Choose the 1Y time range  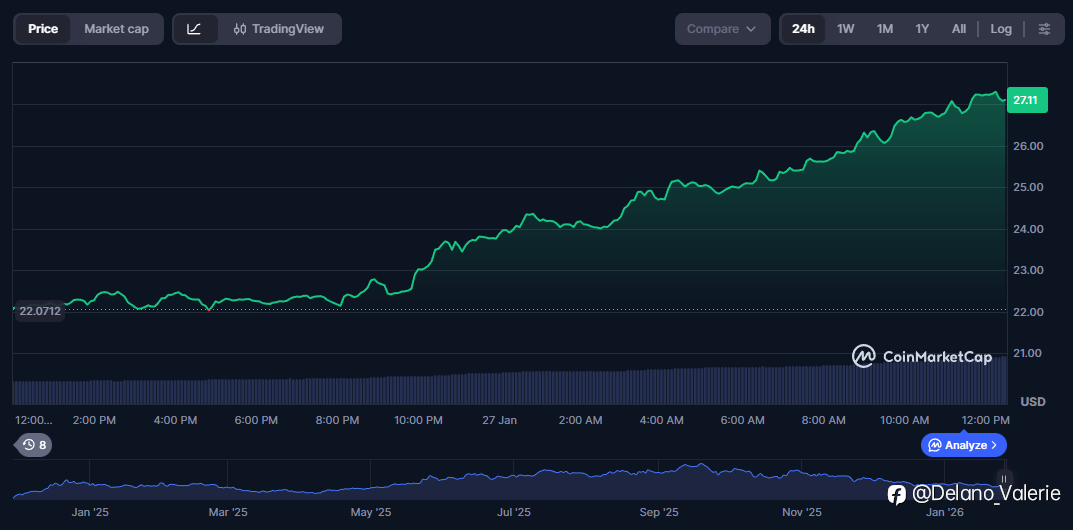[x=922, y=29]
